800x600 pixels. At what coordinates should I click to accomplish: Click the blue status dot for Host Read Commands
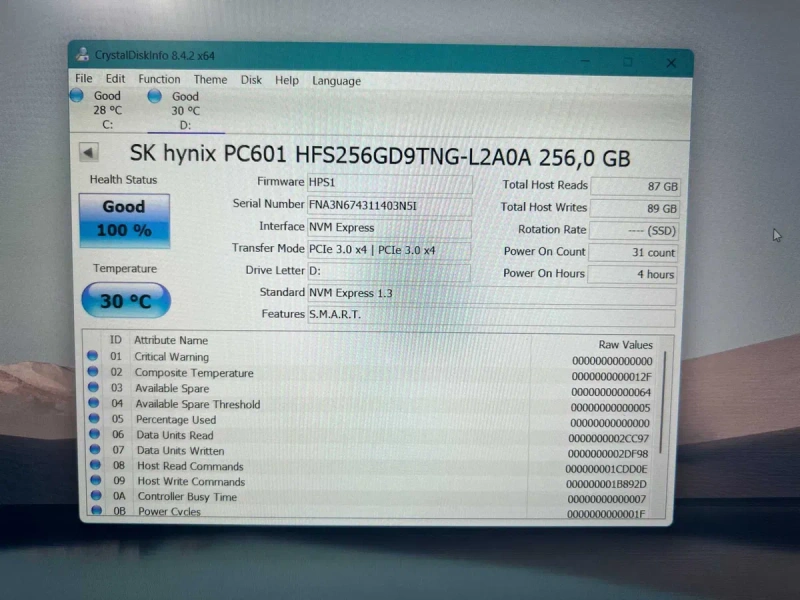pyautogui.click(x=95, y=464)
